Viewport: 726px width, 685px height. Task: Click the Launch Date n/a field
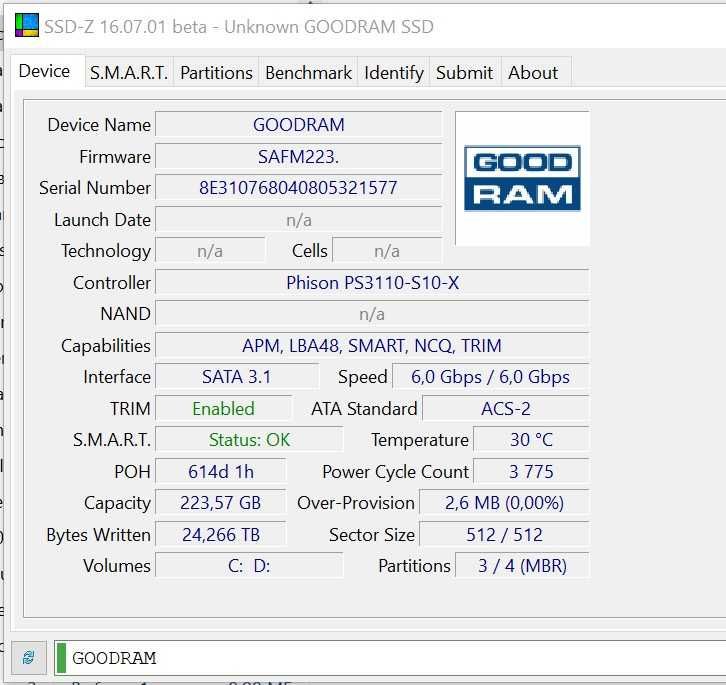[x=299, y=220]
